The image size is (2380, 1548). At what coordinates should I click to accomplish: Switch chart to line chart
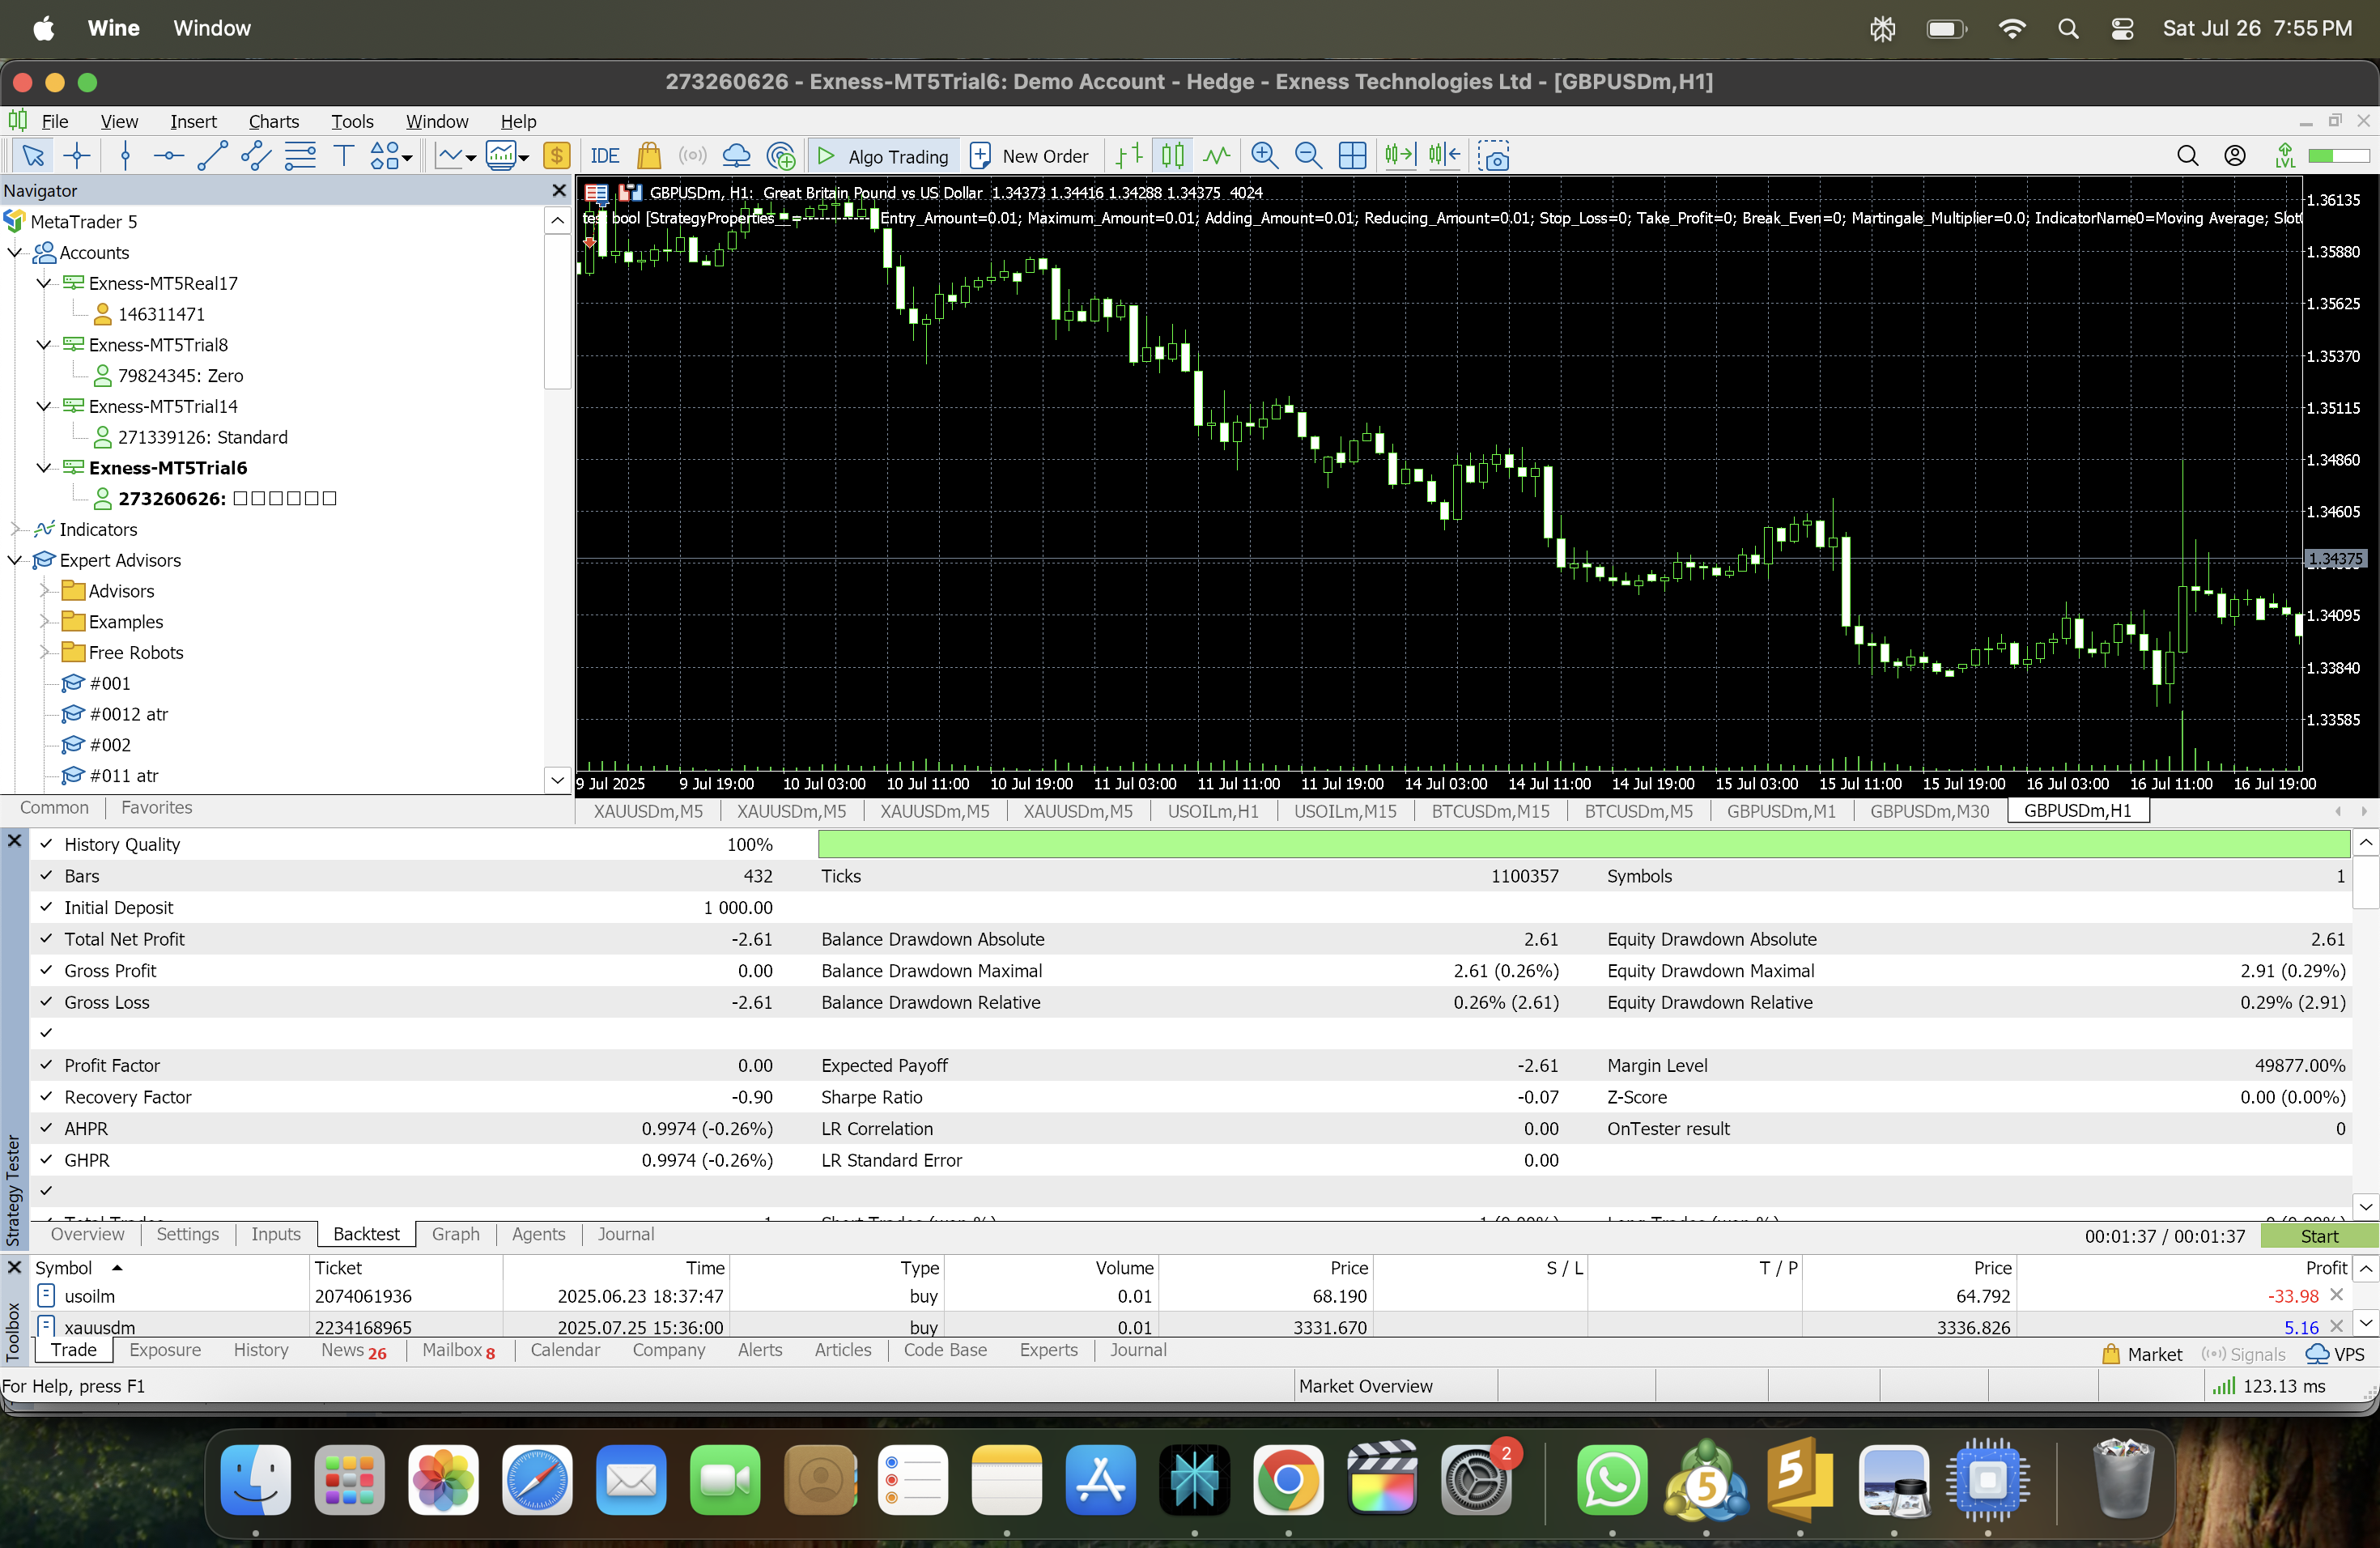1216,156
